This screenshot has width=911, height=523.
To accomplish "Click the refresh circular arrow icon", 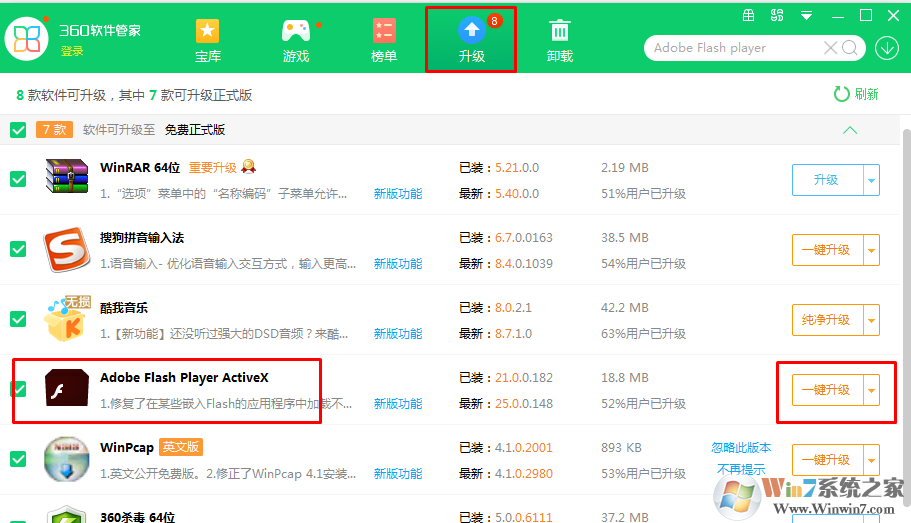I will click(x=841, y=94).
